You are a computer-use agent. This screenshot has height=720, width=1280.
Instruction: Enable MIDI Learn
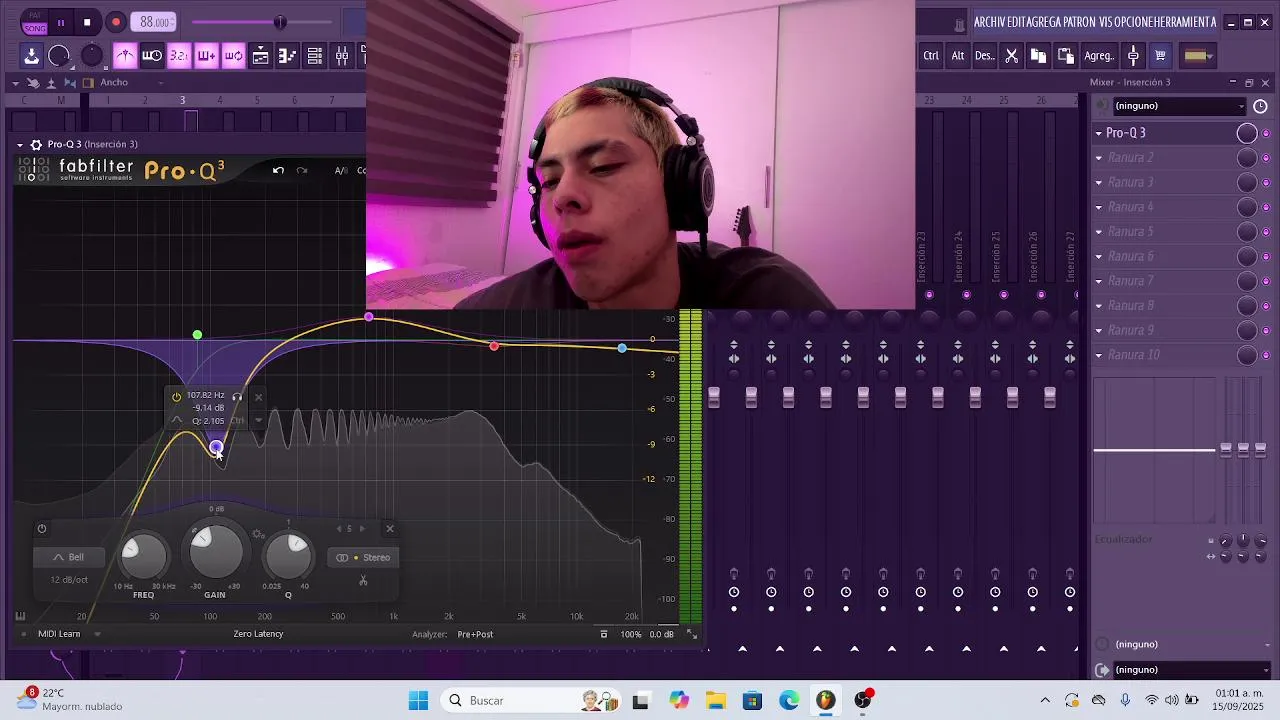[x=59, y=634]
